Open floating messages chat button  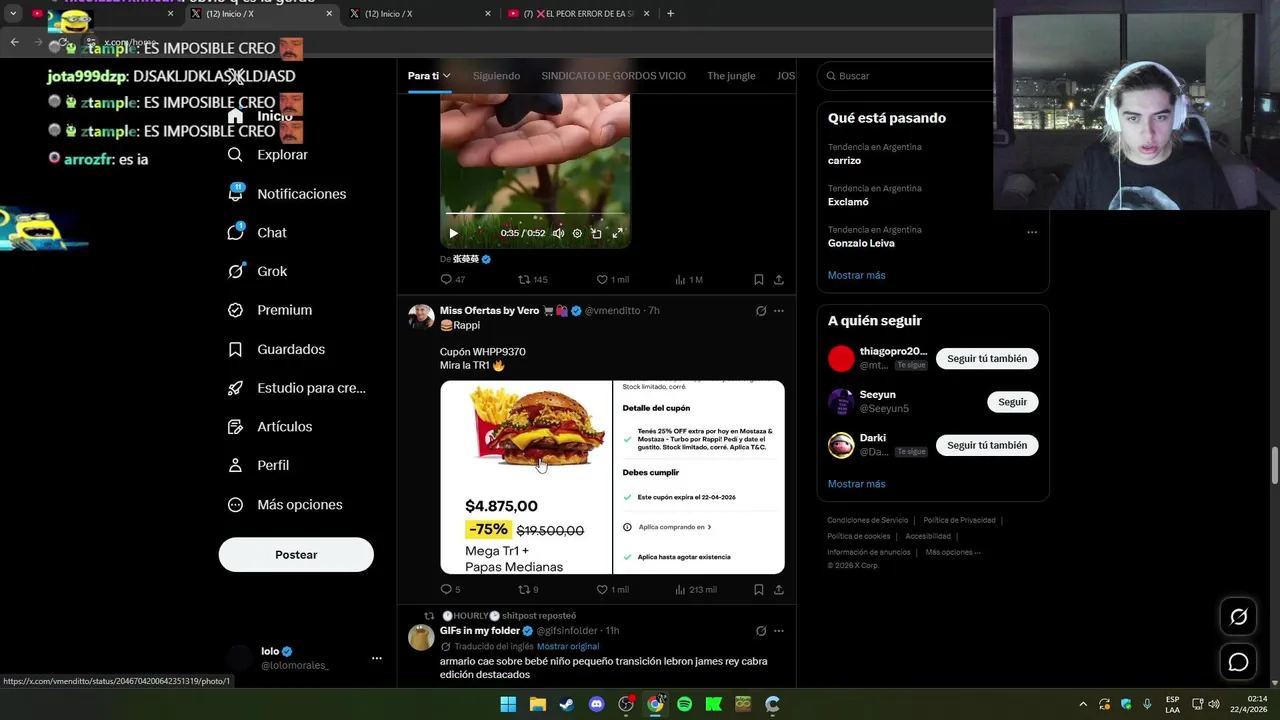[x=1238, y=662]
